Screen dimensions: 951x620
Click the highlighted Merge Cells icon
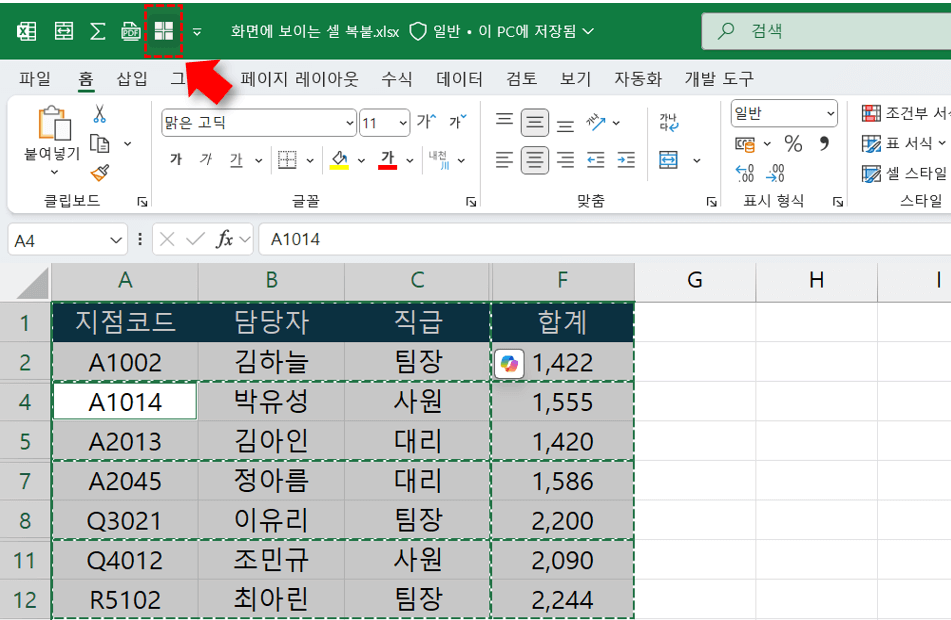pyautogui.click(x=165, y=31)
